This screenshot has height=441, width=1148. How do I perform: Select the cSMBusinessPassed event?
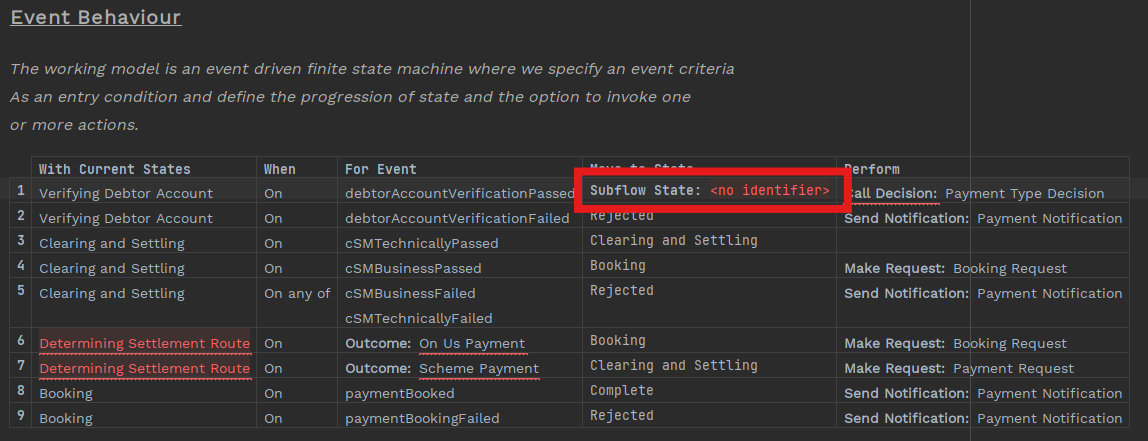pos(413,268)
